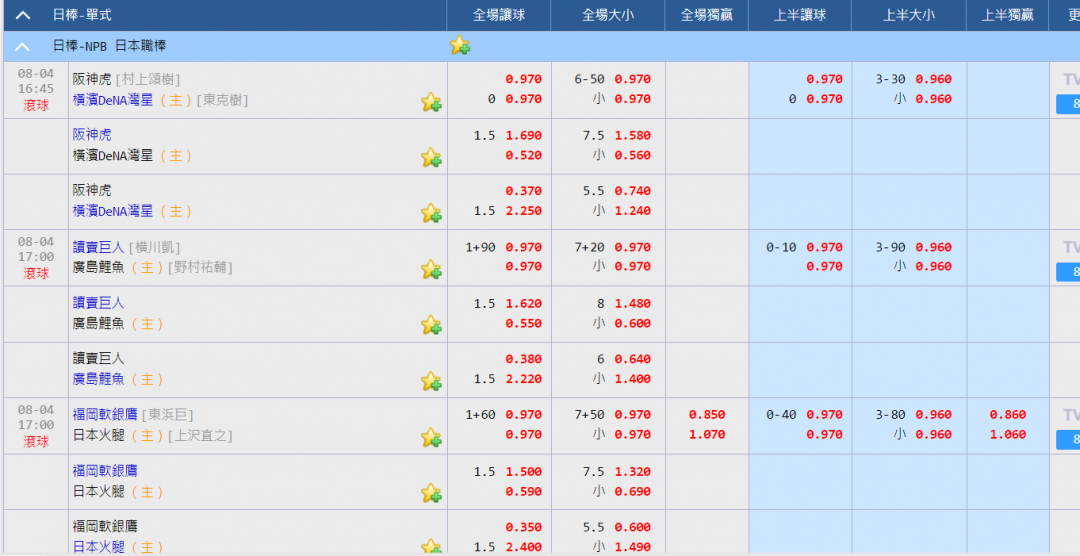The image size is (1080, 556).
Task: Bet 0.370 handicap odds for 阪神虎
Action: (524, 192)
